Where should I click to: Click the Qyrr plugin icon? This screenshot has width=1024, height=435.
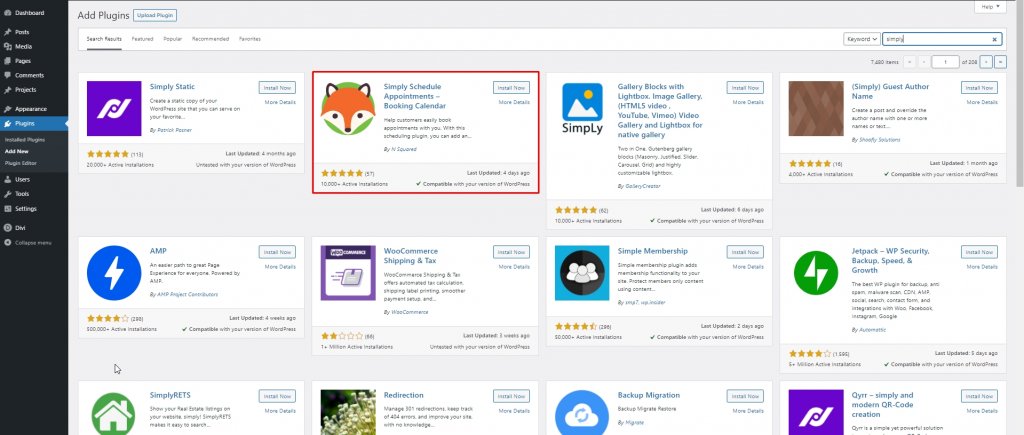816,412
